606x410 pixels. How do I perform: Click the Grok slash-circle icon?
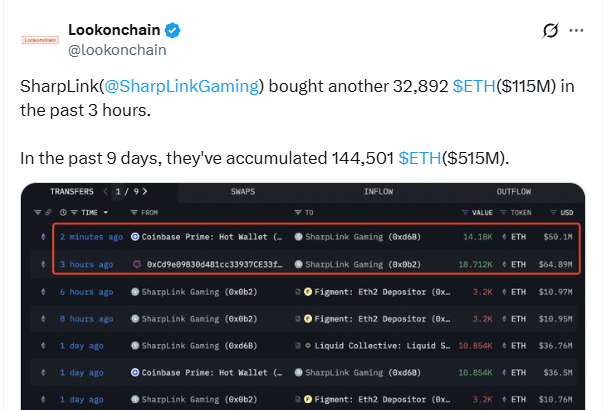point(548,31)
